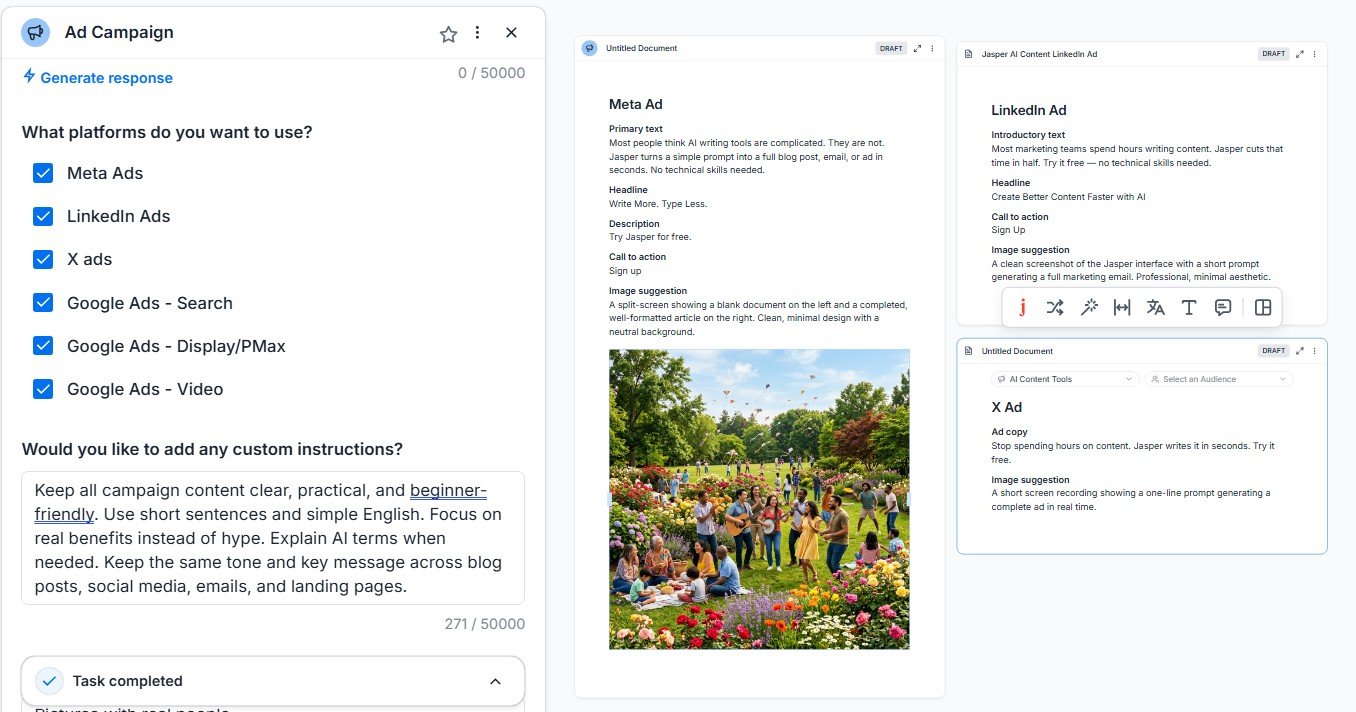Screen dimensions: 1356x712
Task: Open the Meta Ad document's more options menu
Action: pos(932,48)
